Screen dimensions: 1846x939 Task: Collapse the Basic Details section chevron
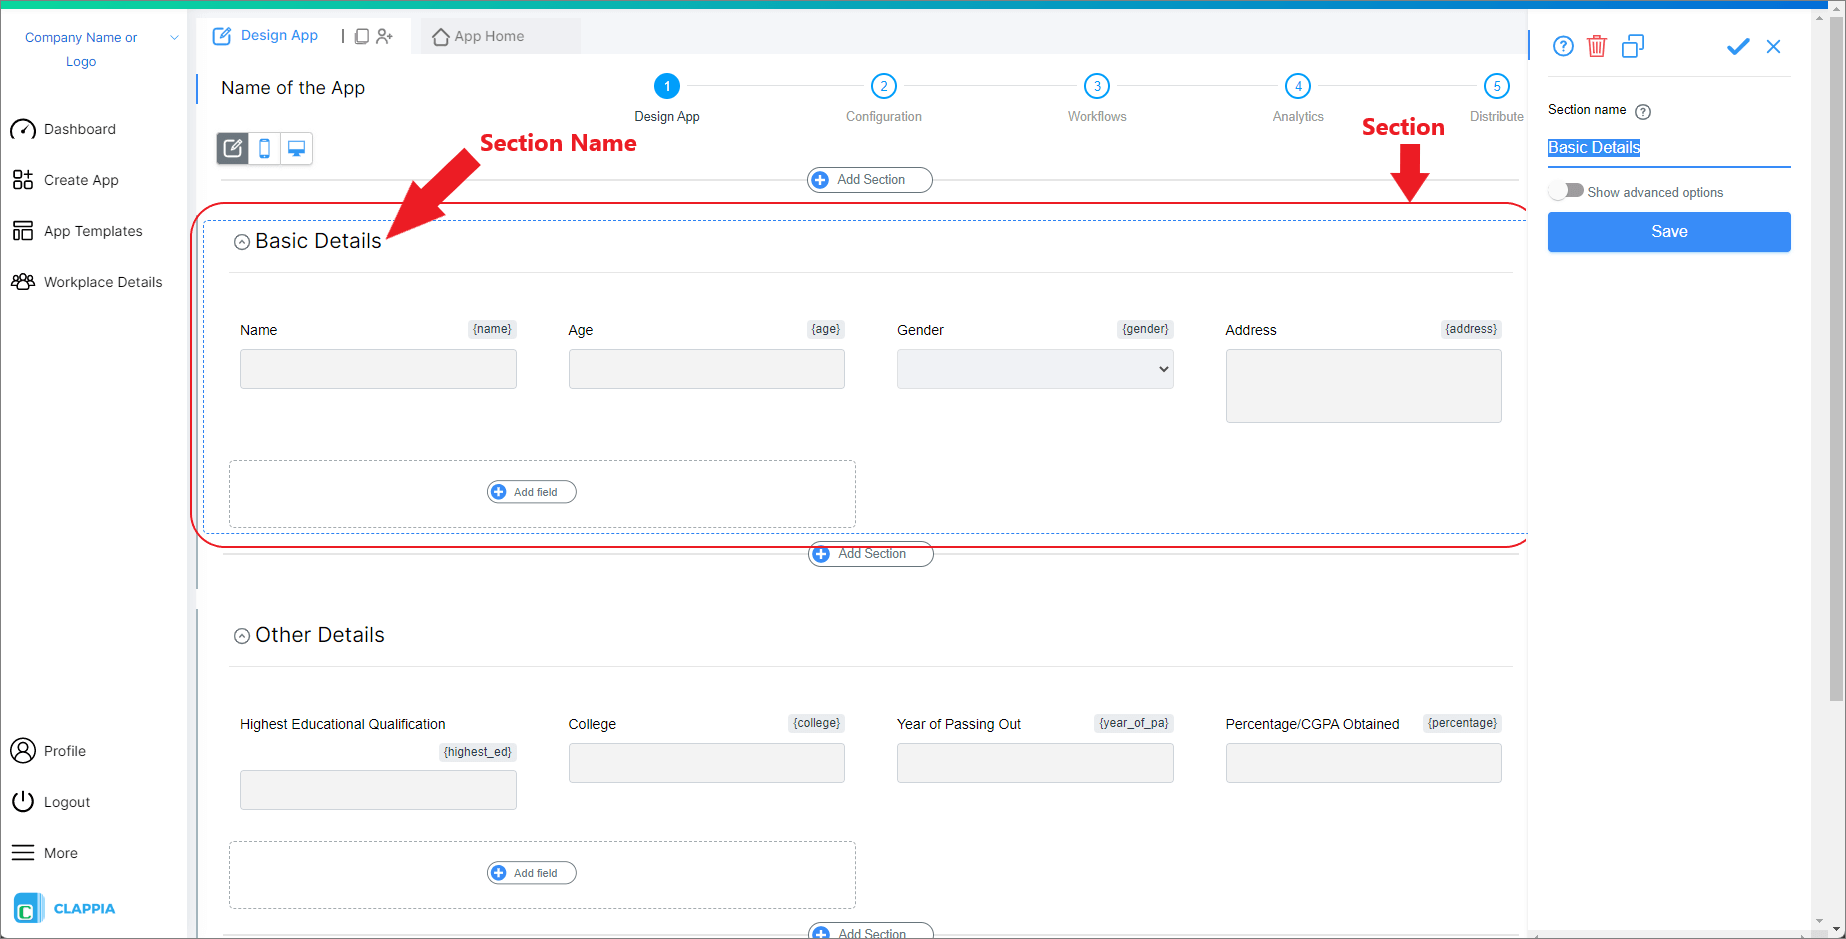pos(241,241)
